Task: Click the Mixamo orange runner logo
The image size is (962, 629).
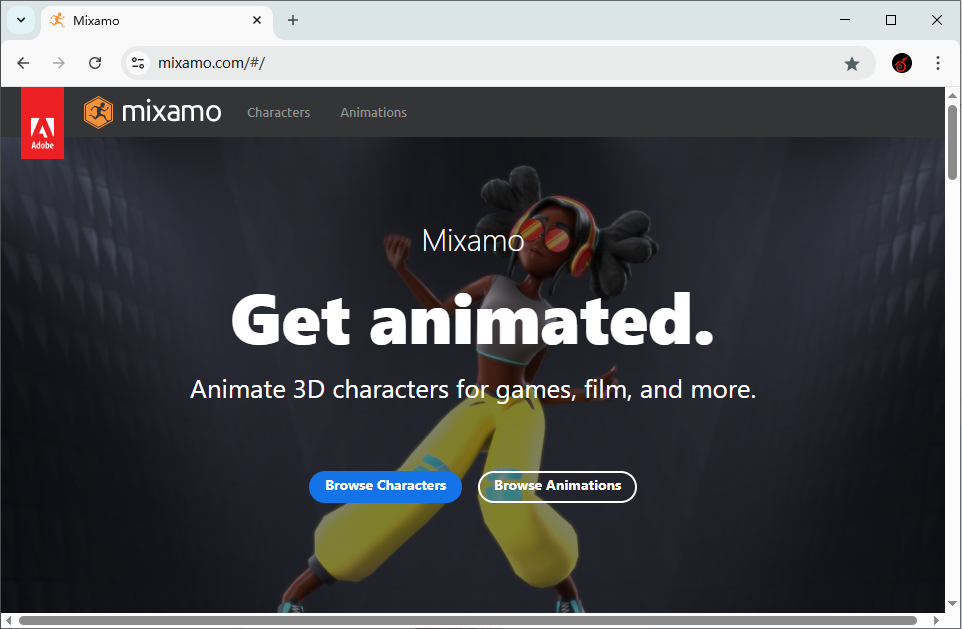Action: (98, 112)
